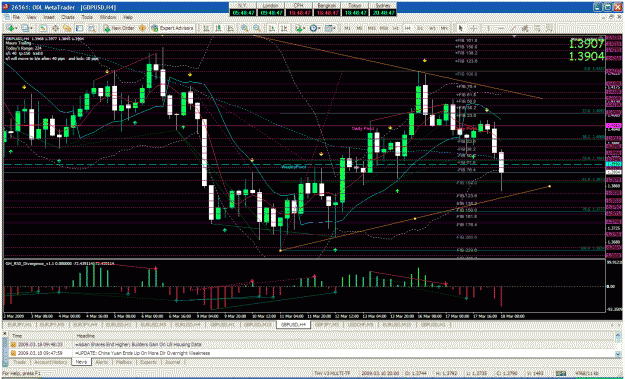The height and width of the screenshot is (379, 625).
Task: Select the crosshair tool
Action: [473, 28]
